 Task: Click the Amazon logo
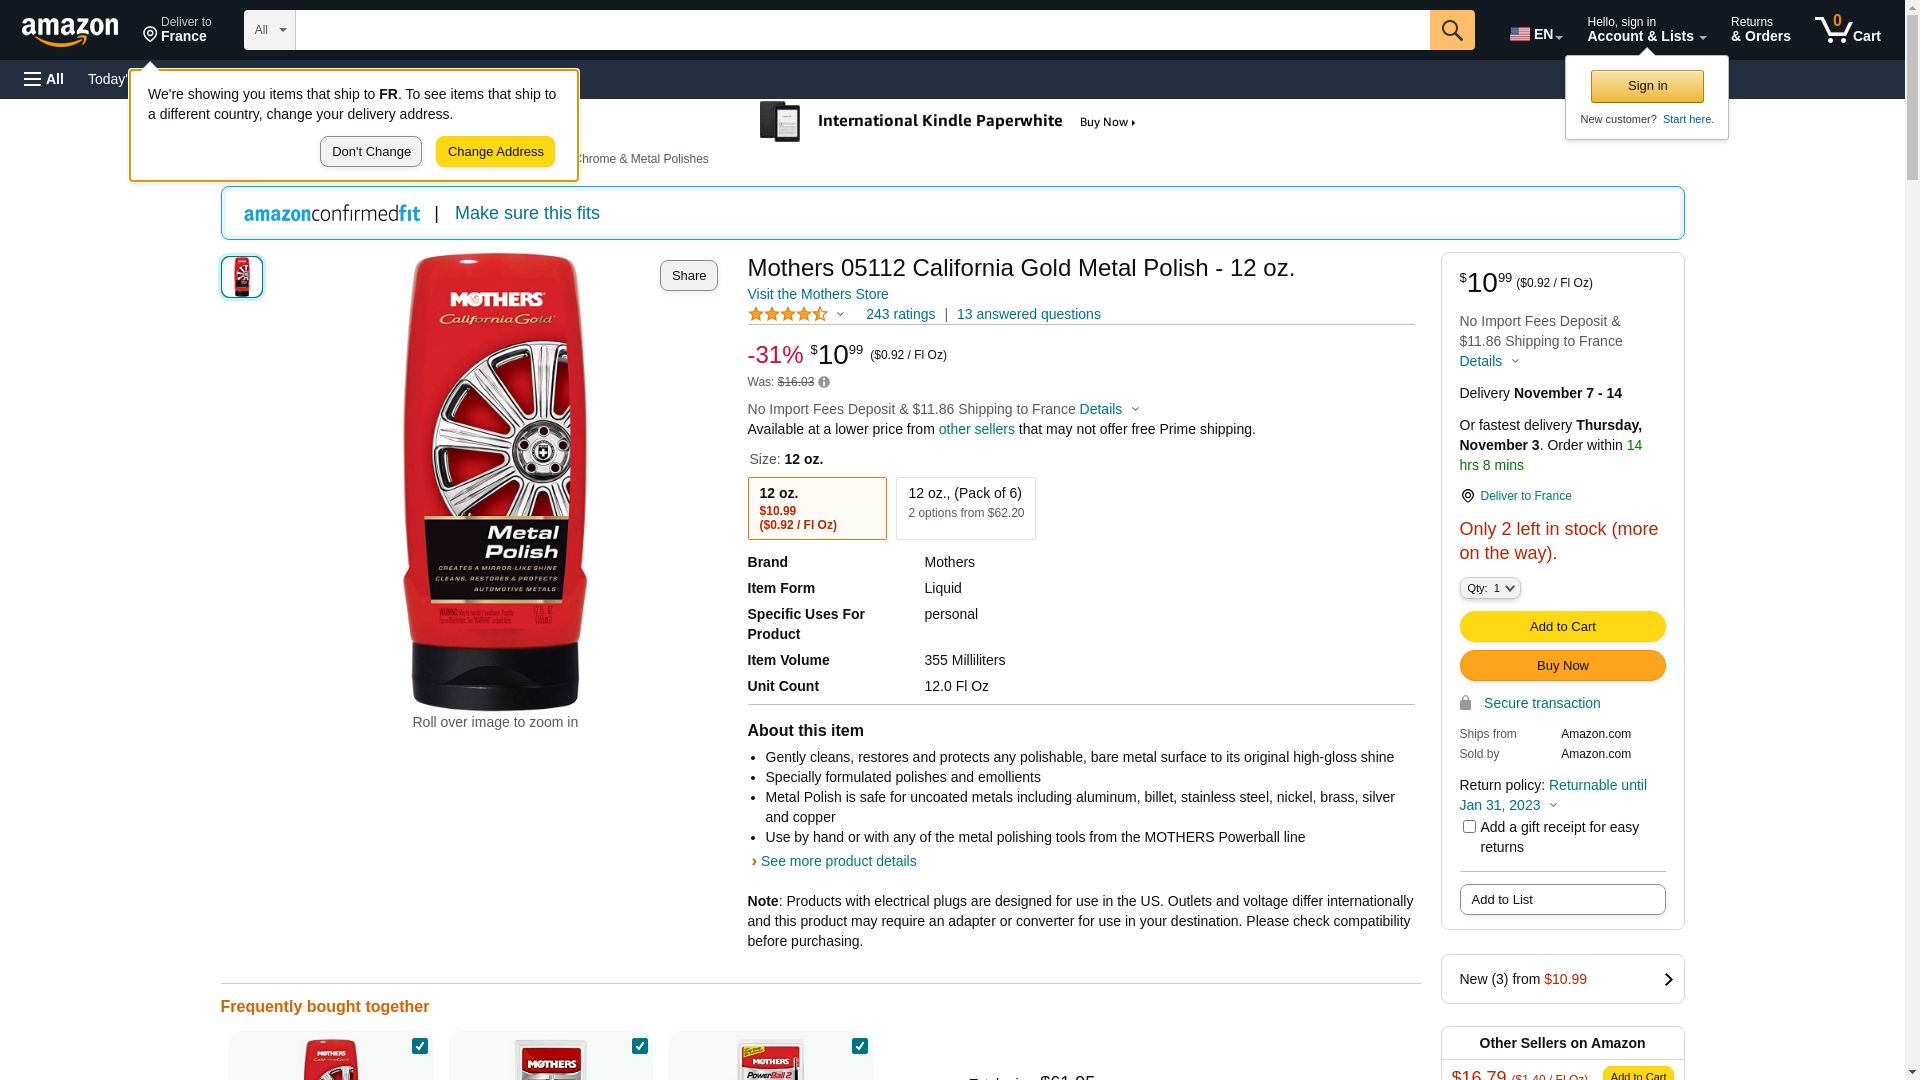click(70, 32)
